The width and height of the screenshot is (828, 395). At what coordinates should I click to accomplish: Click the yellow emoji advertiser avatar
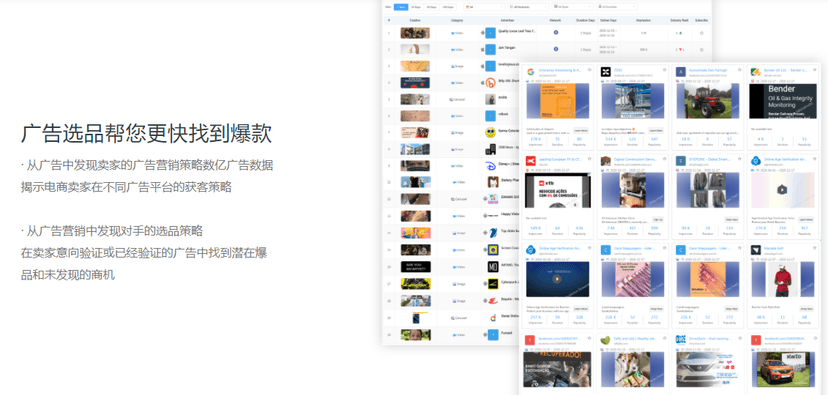click(491, 132)
